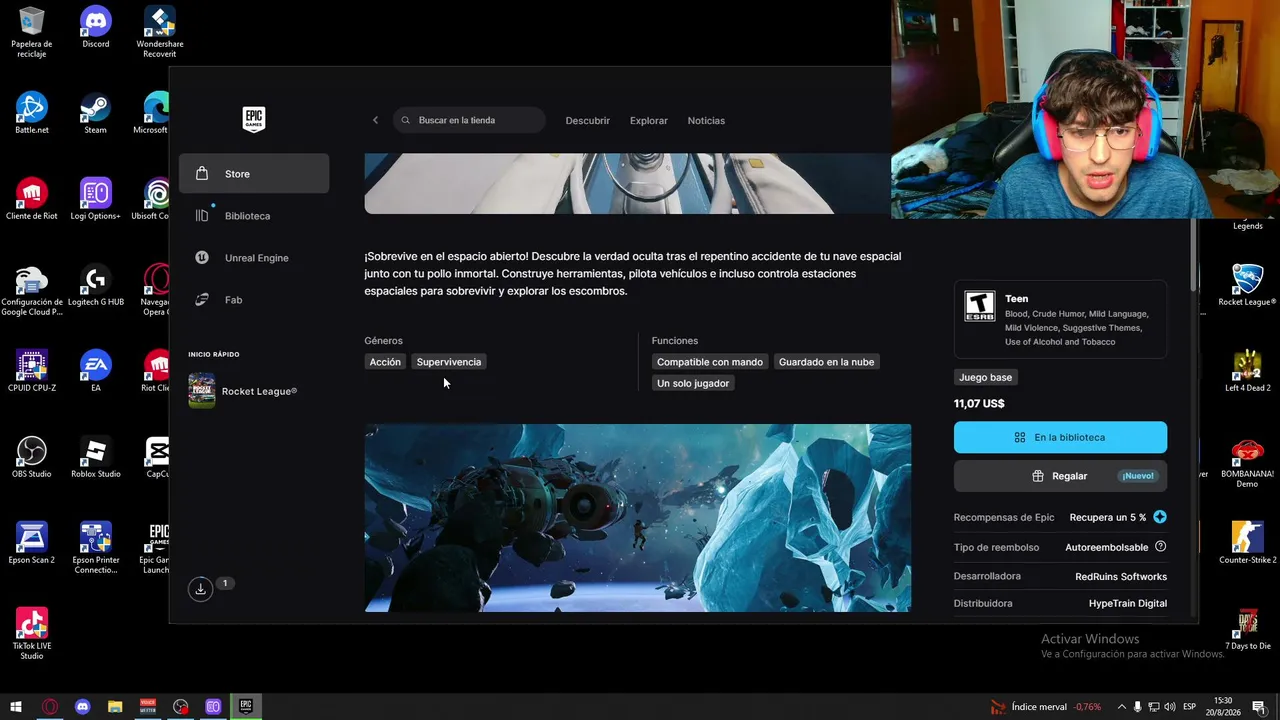Select the Counter-Strike 2 desktop icon

1247,544
